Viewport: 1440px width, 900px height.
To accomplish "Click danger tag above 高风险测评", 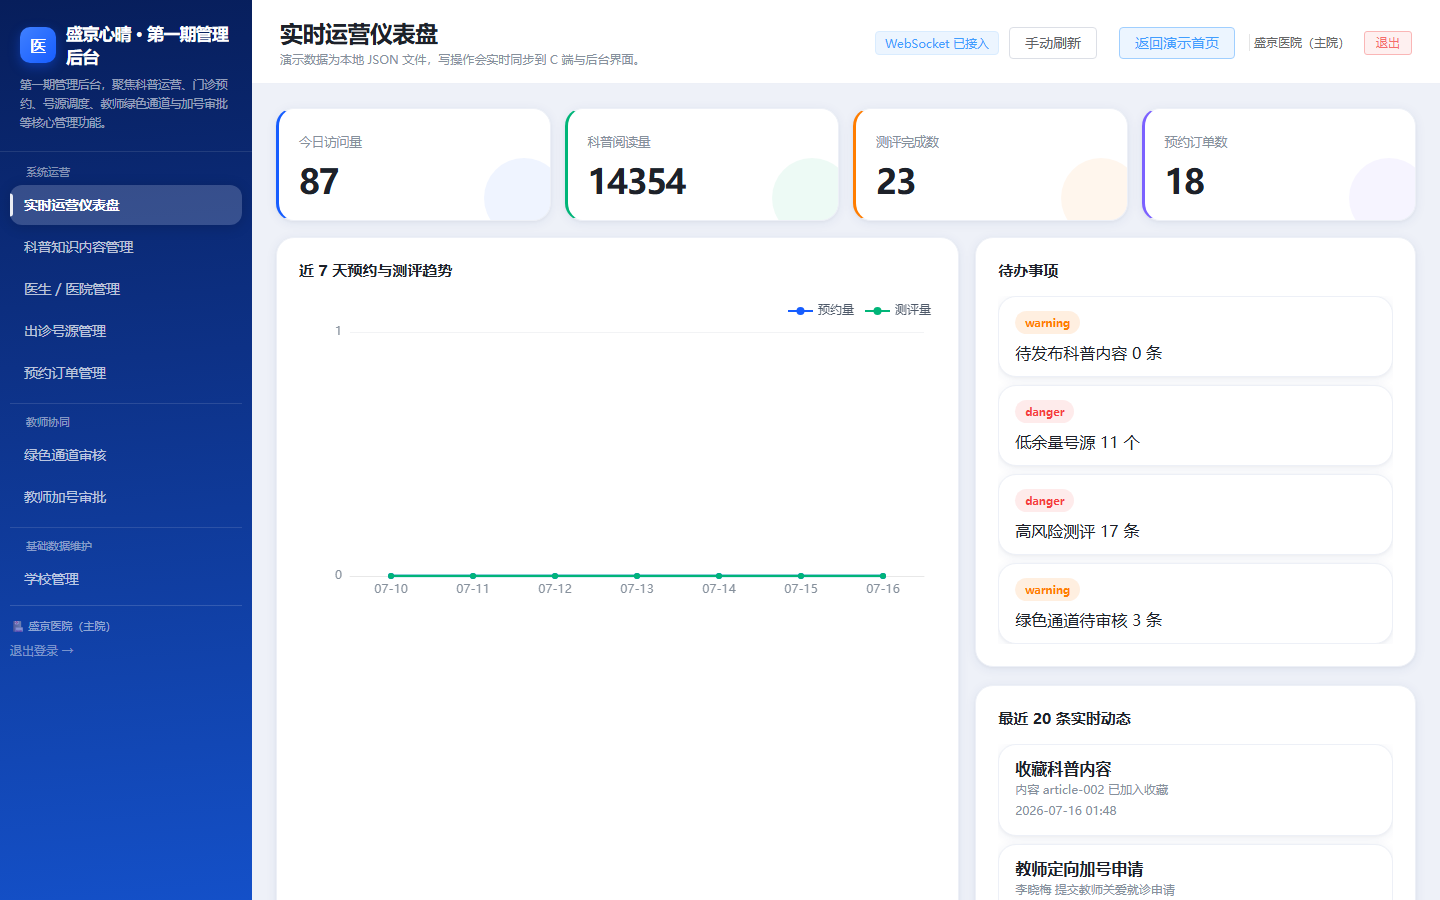I will coord(1044,501).
